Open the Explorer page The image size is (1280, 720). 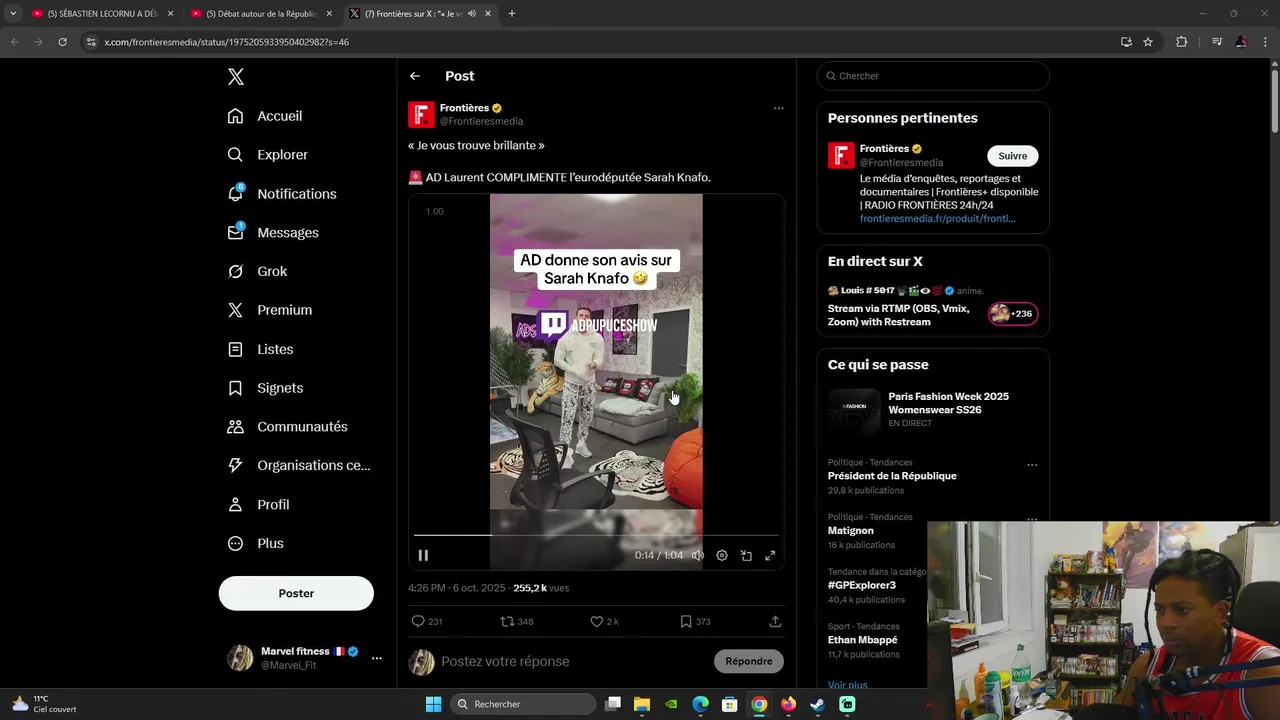click(x=267, y=155)
